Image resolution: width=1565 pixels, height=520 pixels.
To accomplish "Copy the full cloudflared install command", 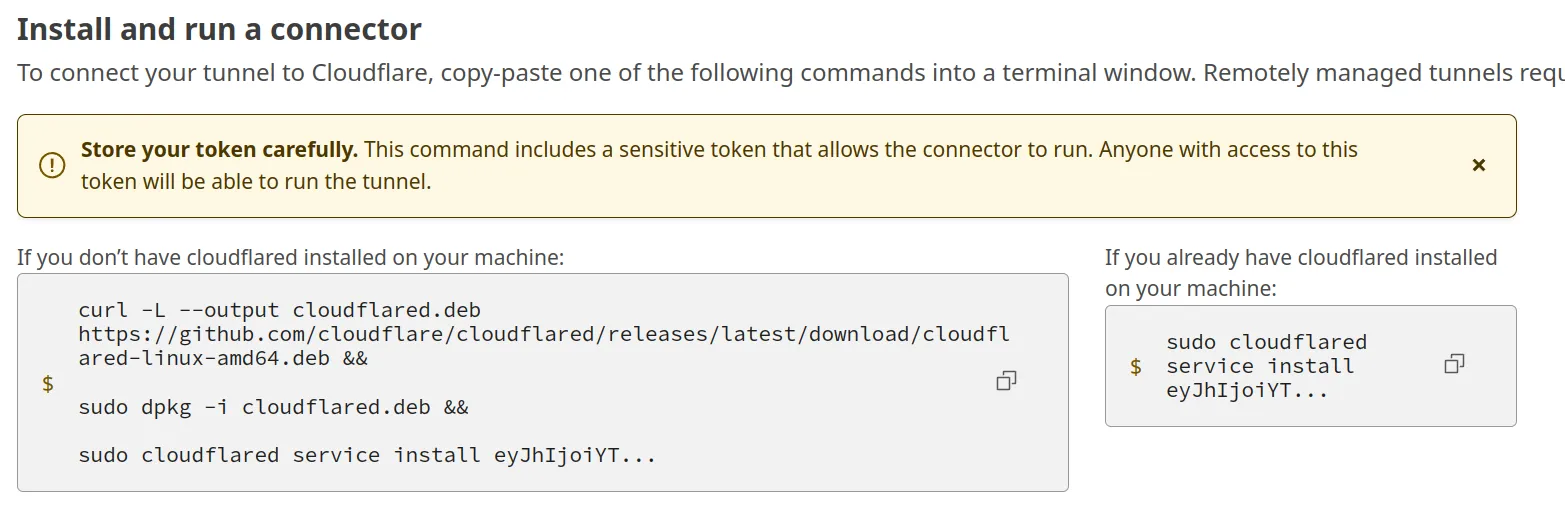I will coord(1006,381).
